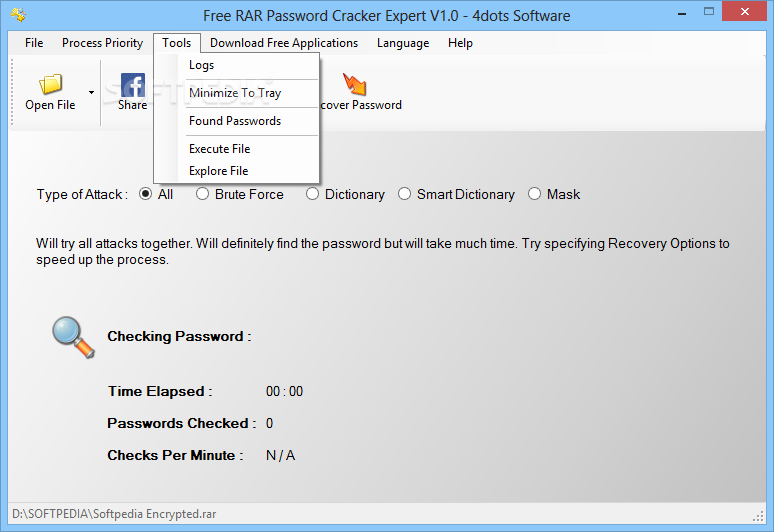
Task: Click the attack description text
Action: [383, 251]
